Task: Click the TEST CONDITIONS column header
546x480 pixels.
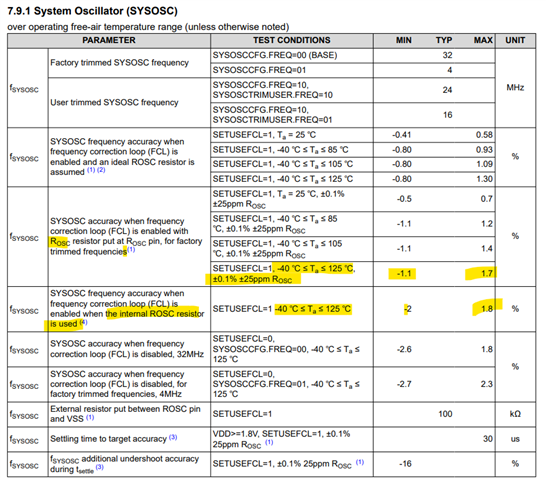Action: [x=292, y=40]
